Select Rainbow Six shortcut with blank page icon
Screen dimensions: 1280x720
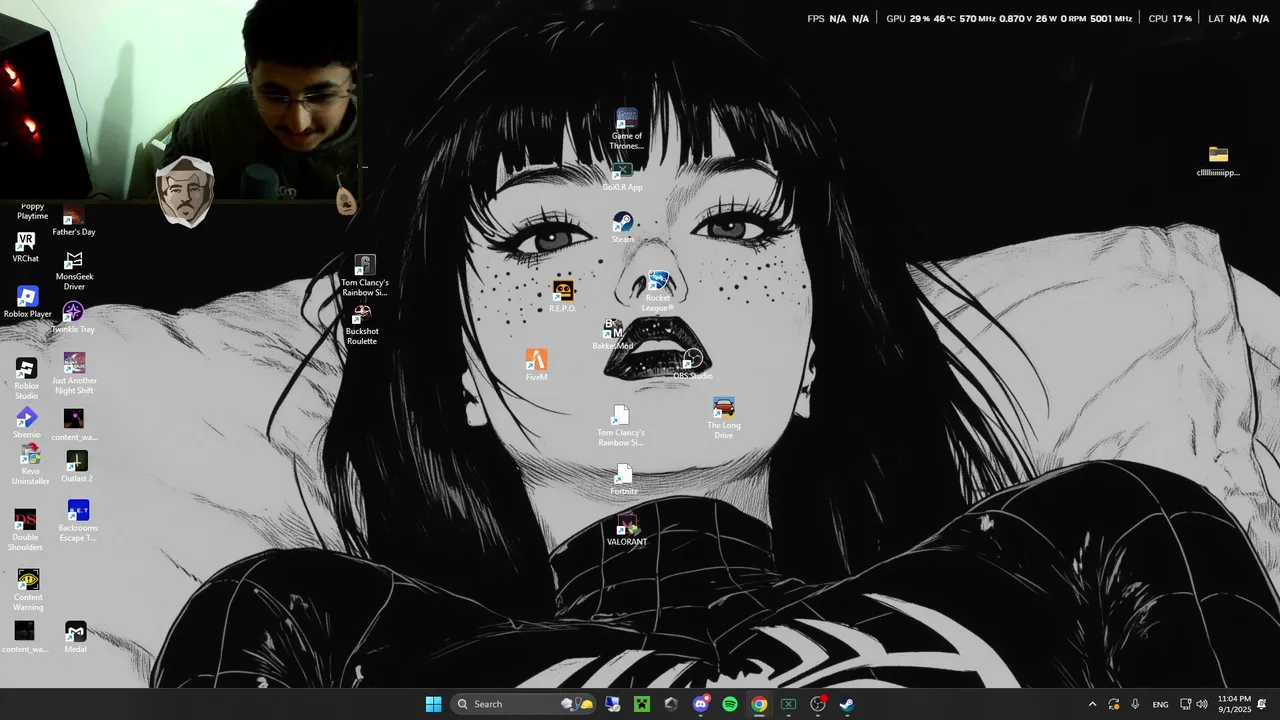tap(621, 426)
